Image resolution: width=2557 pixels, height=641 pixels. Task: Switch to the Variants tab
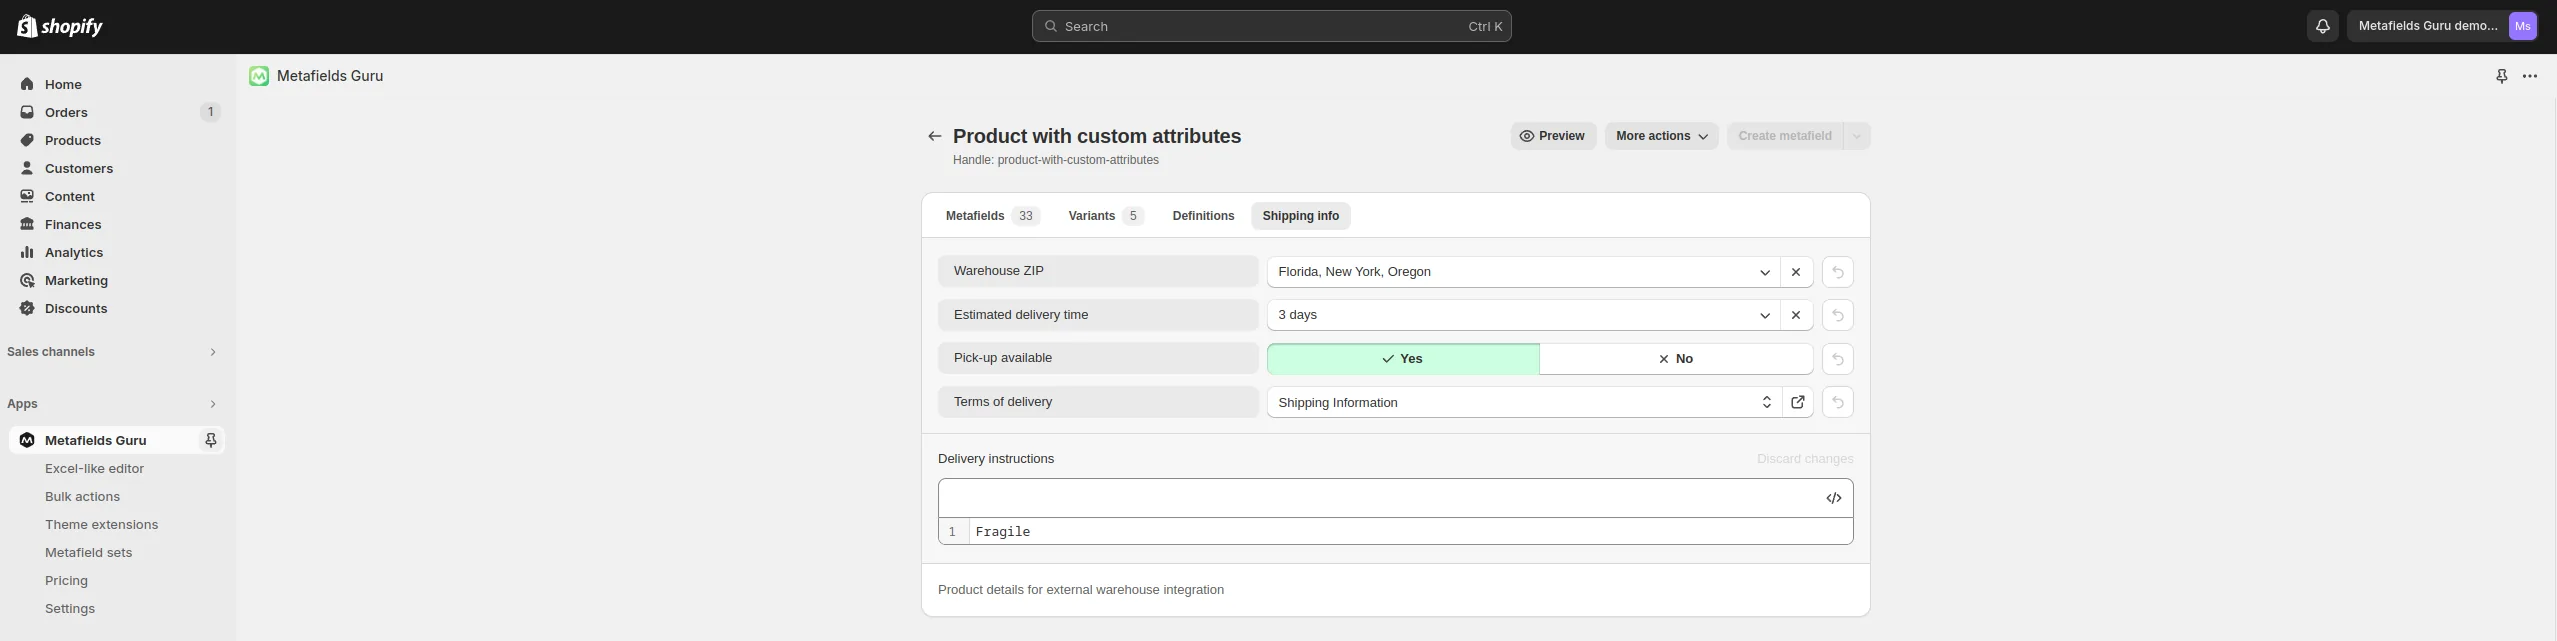(x=1105, y=216)
